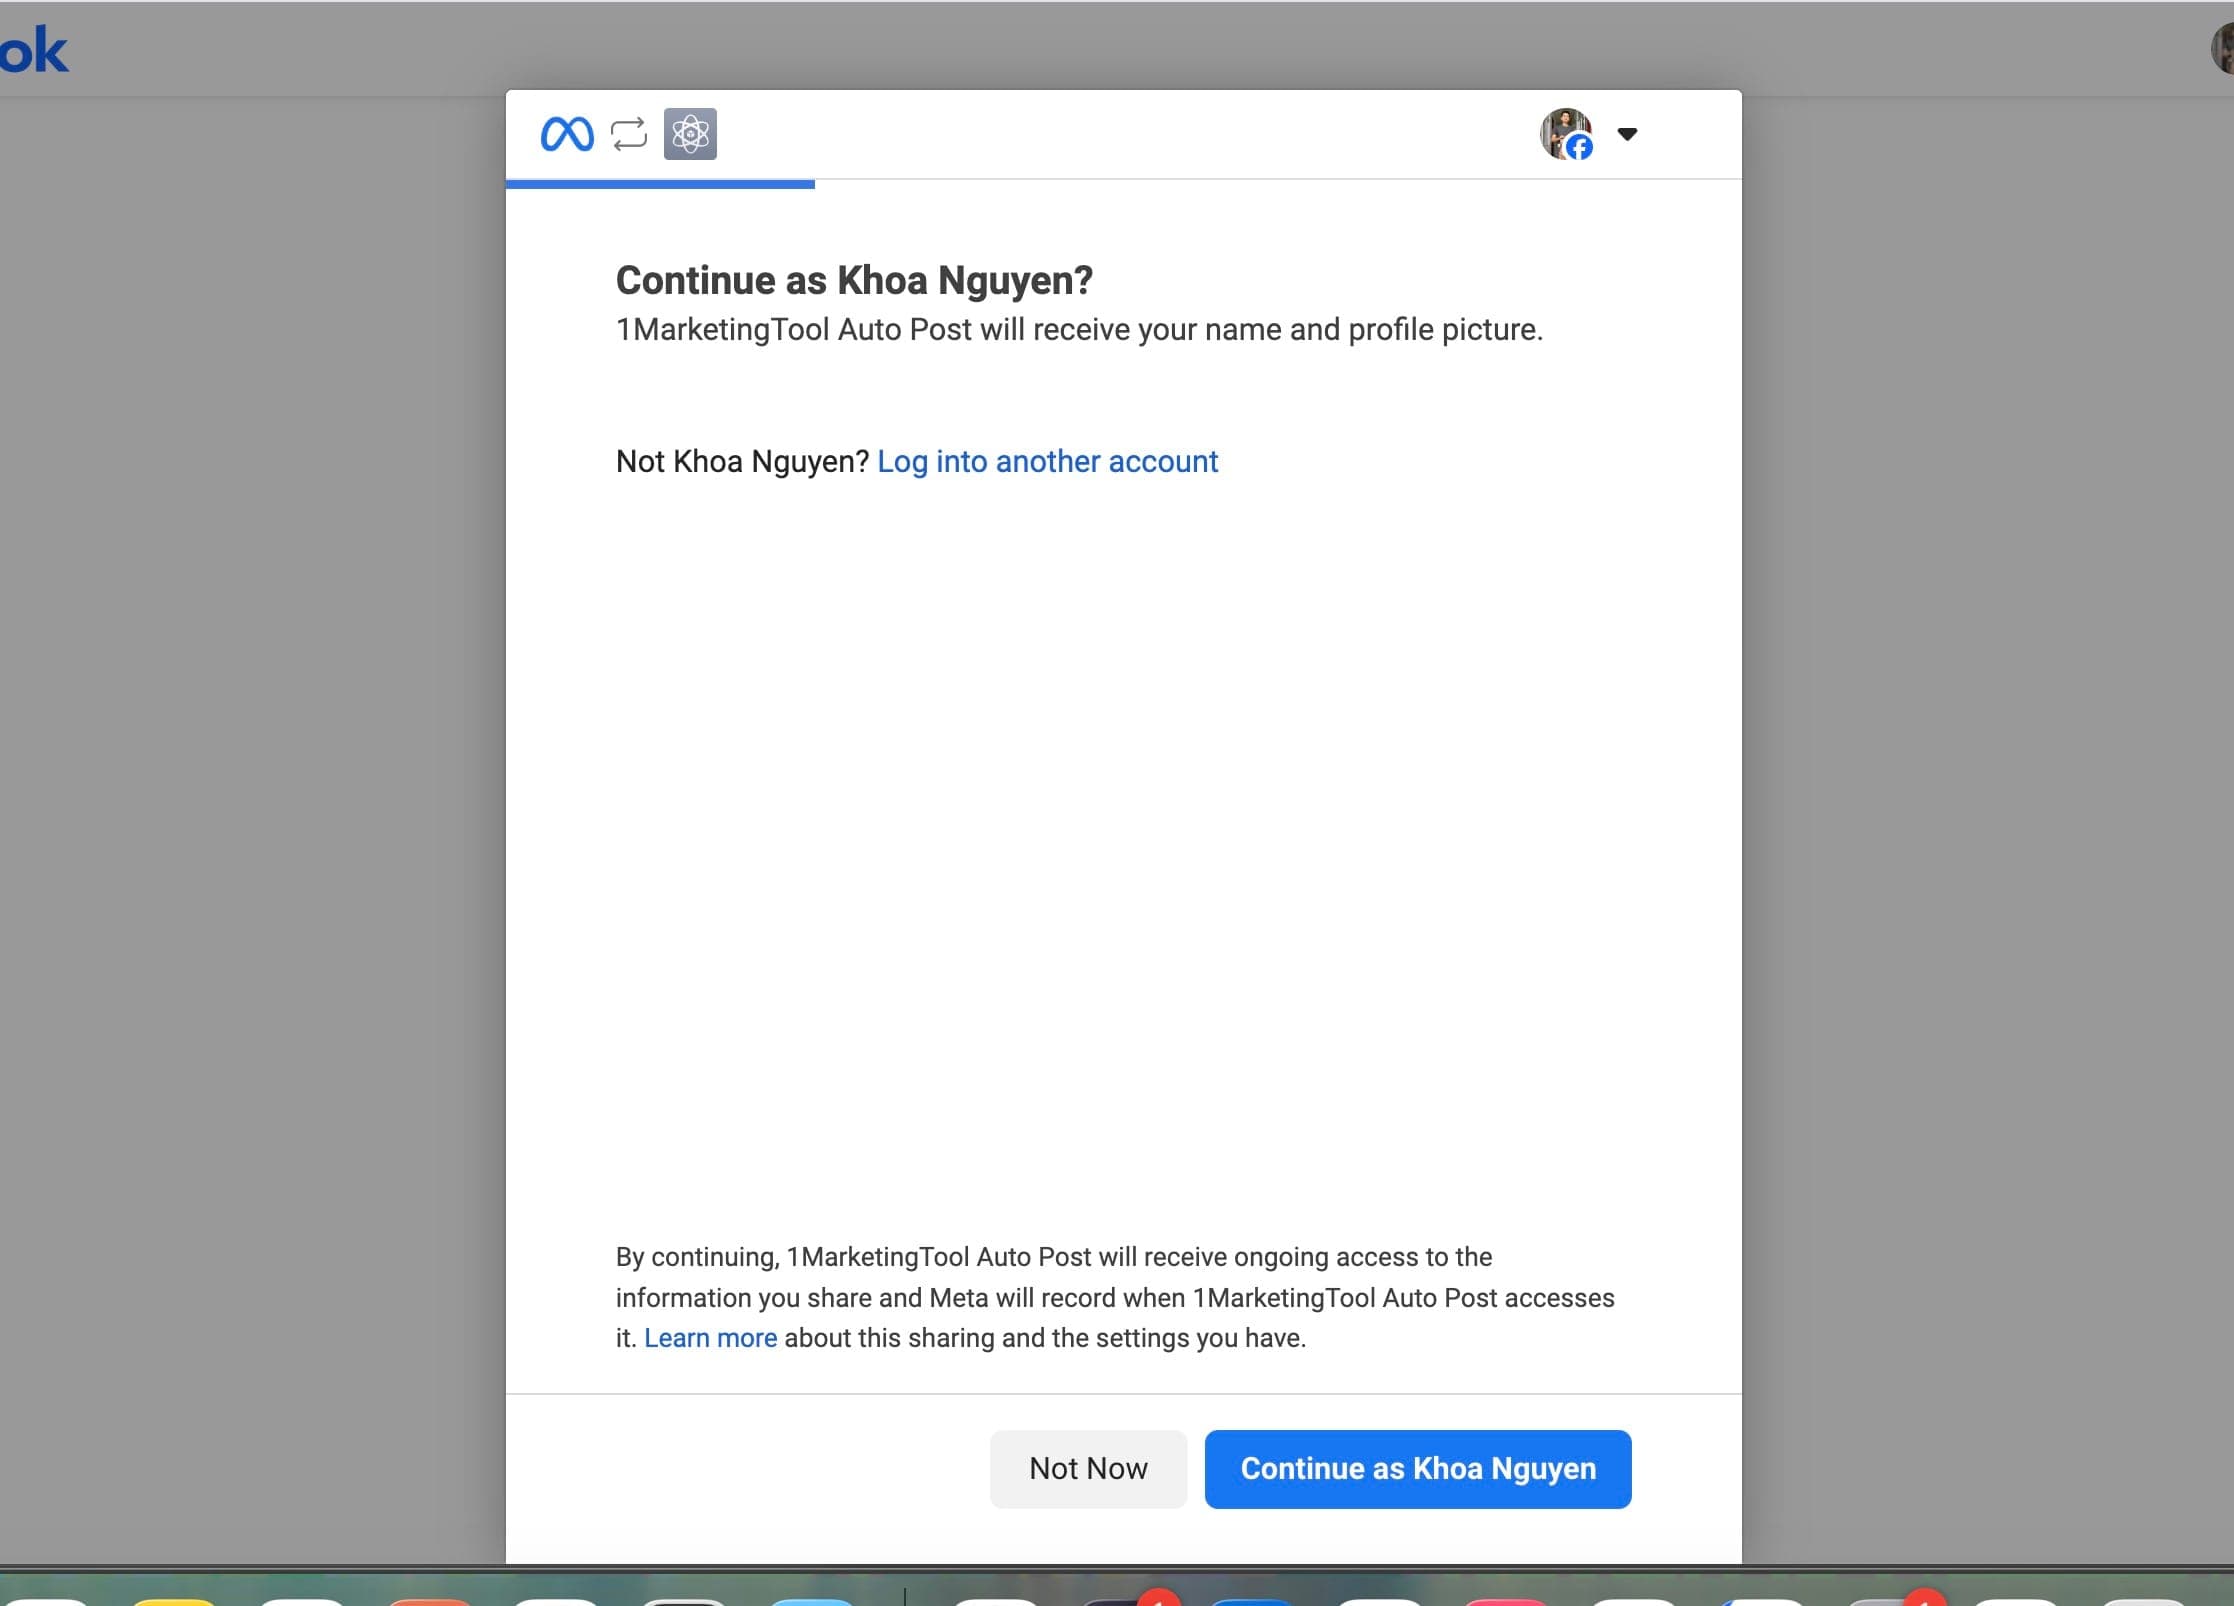The height and width of the screenshot is (1606, 2234).
Task: Click the 'Continue as Khoa Nguyen?' heading
Action: [854, 280]
